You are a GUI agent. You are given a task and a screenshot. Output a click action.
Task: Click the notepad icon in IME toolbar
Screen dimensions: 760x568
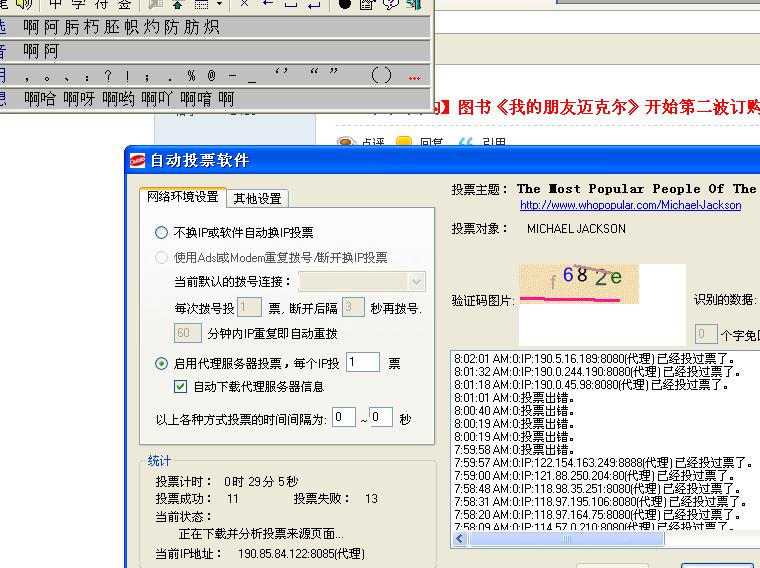pos(367,4)
